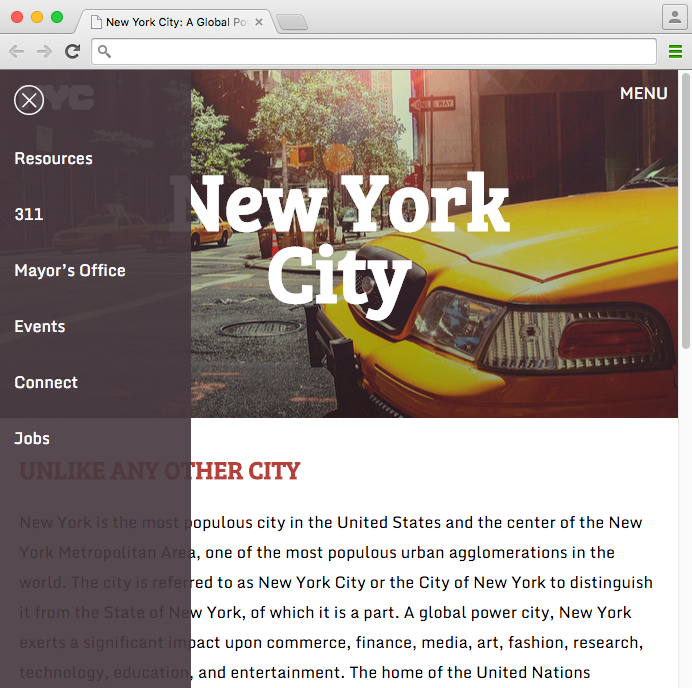Reload the current page

coord(72,52)
